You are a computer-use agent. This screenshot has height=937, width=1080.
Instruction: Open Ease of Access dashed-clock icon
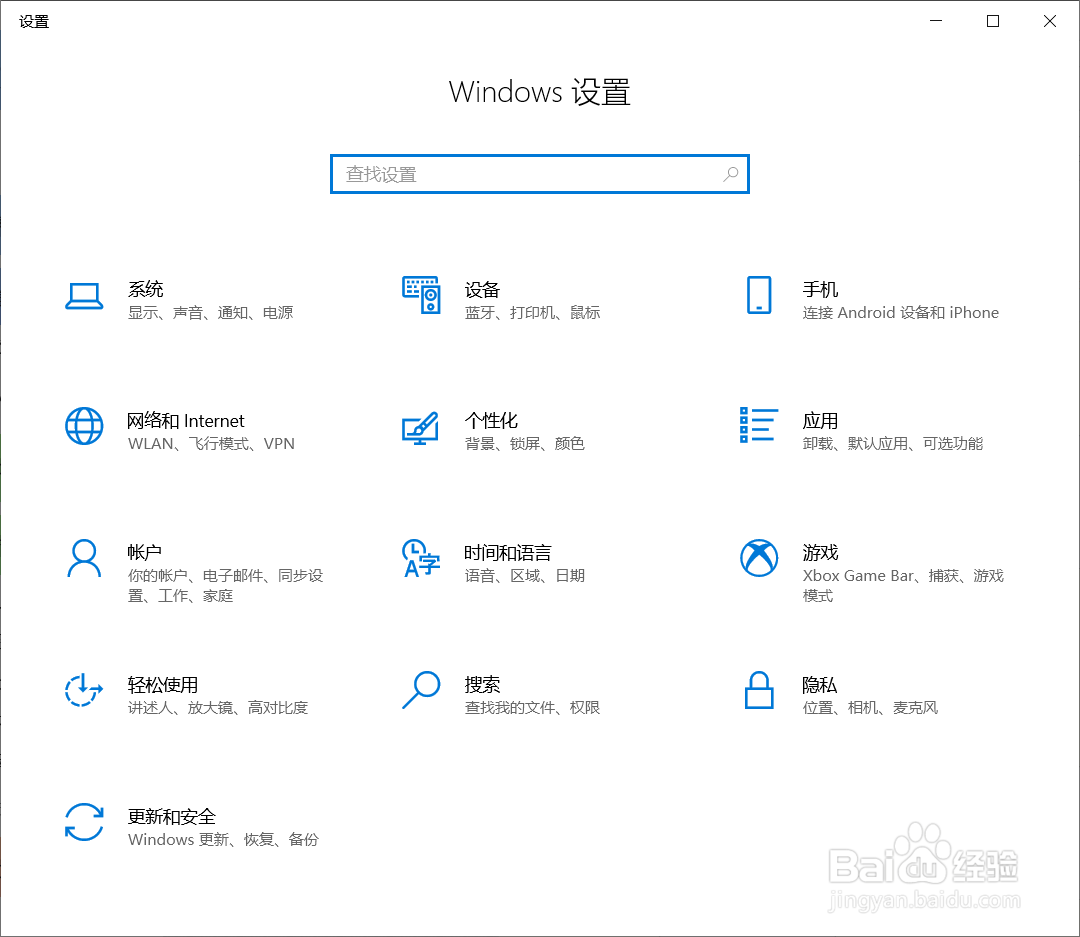pos(84,690)
